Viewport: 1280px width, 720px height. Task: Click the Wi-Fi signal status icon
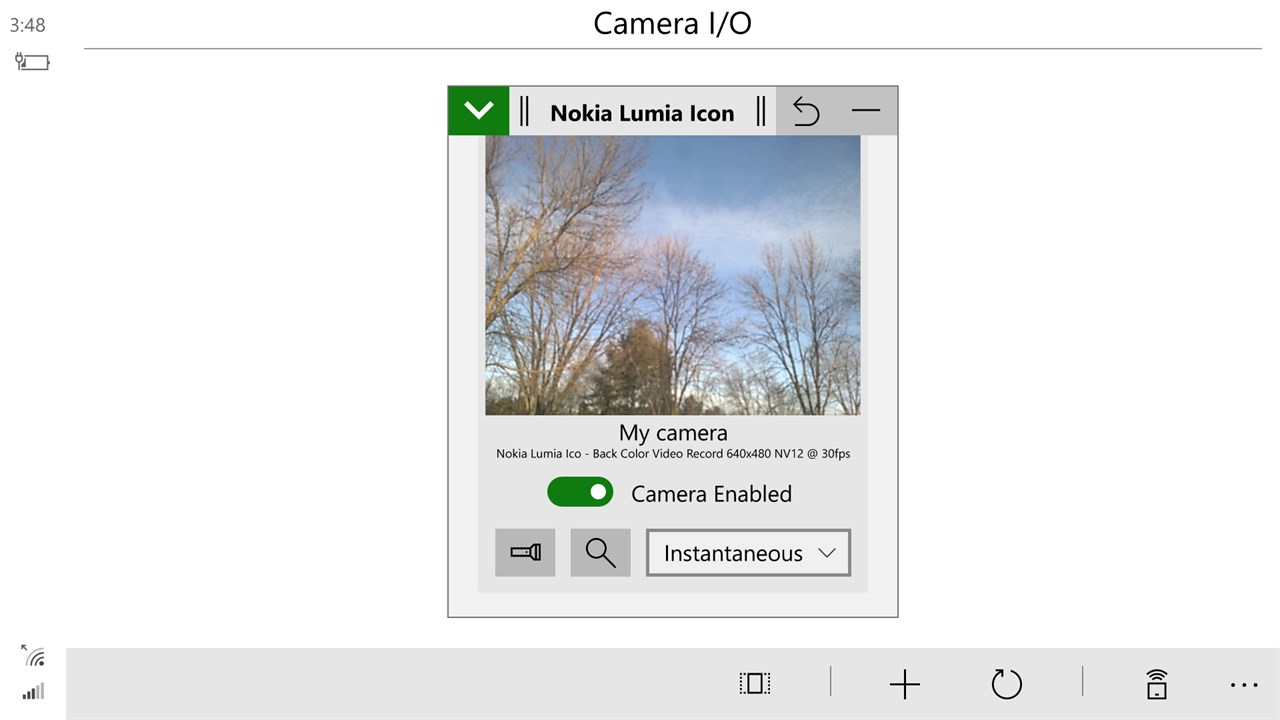33,656
